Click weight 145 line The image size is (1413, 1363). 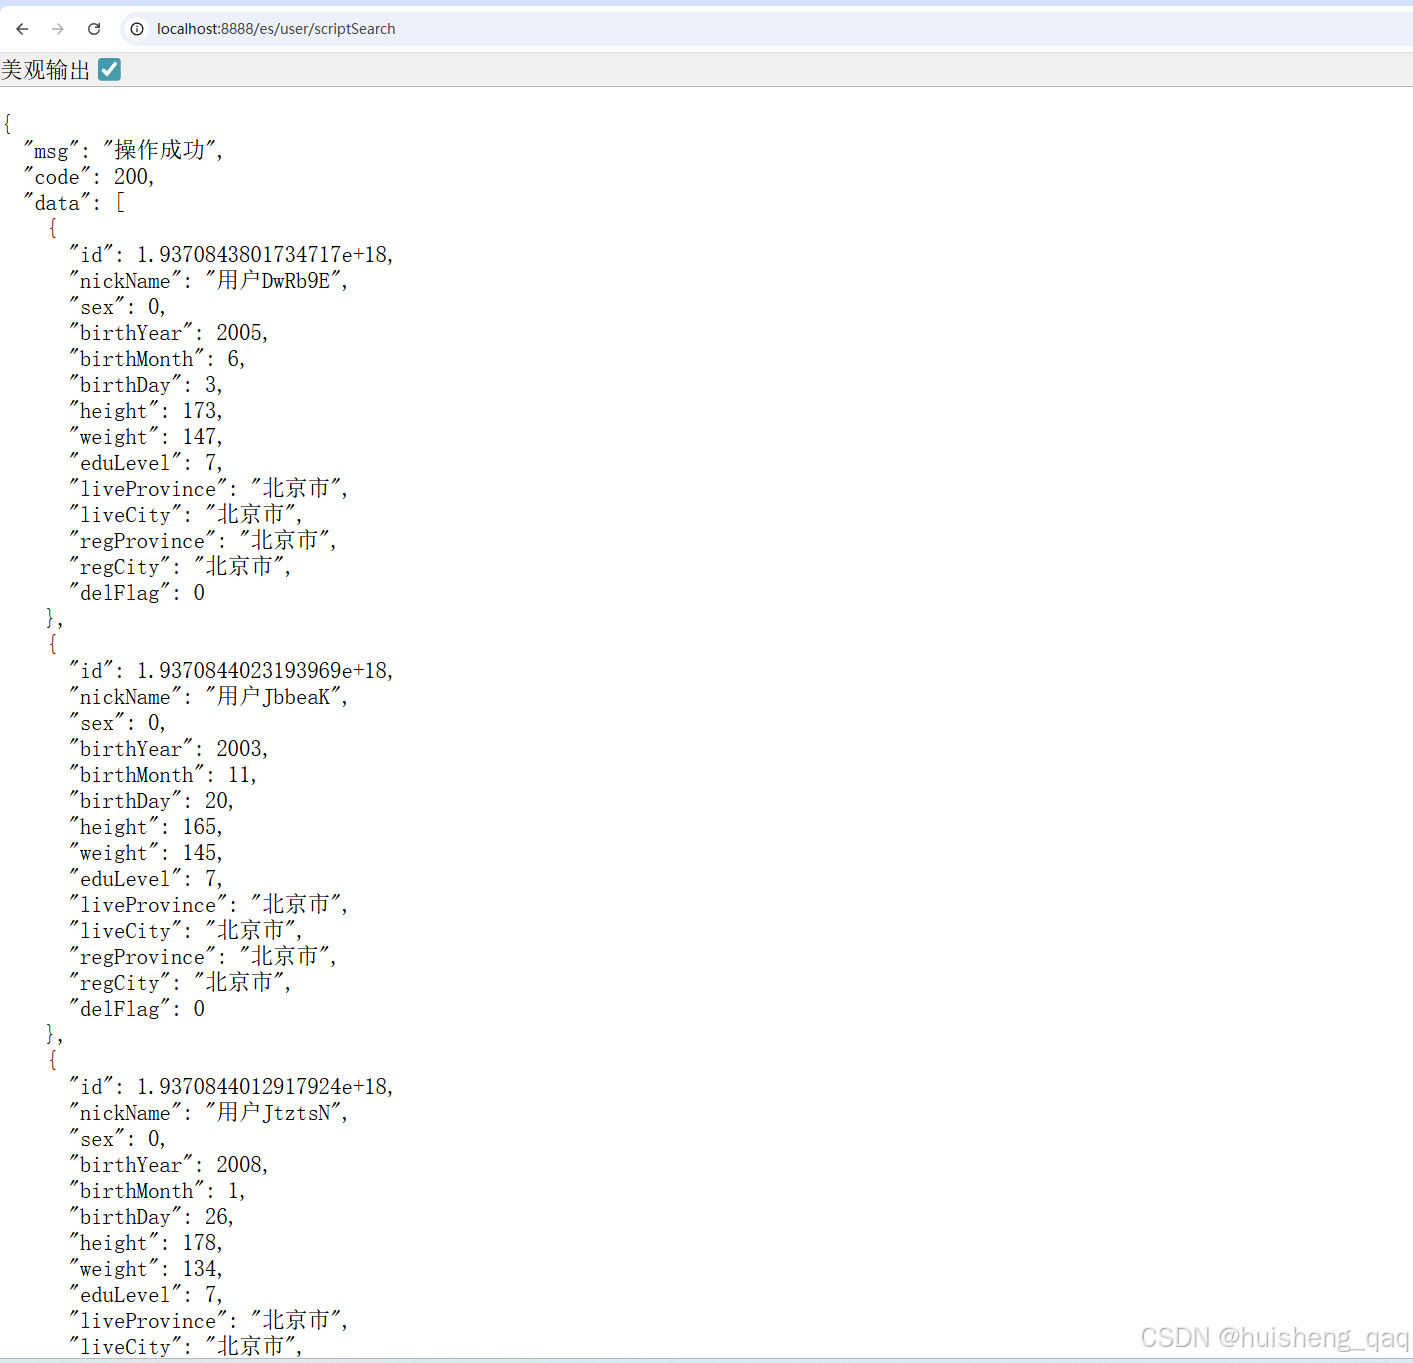146,853
